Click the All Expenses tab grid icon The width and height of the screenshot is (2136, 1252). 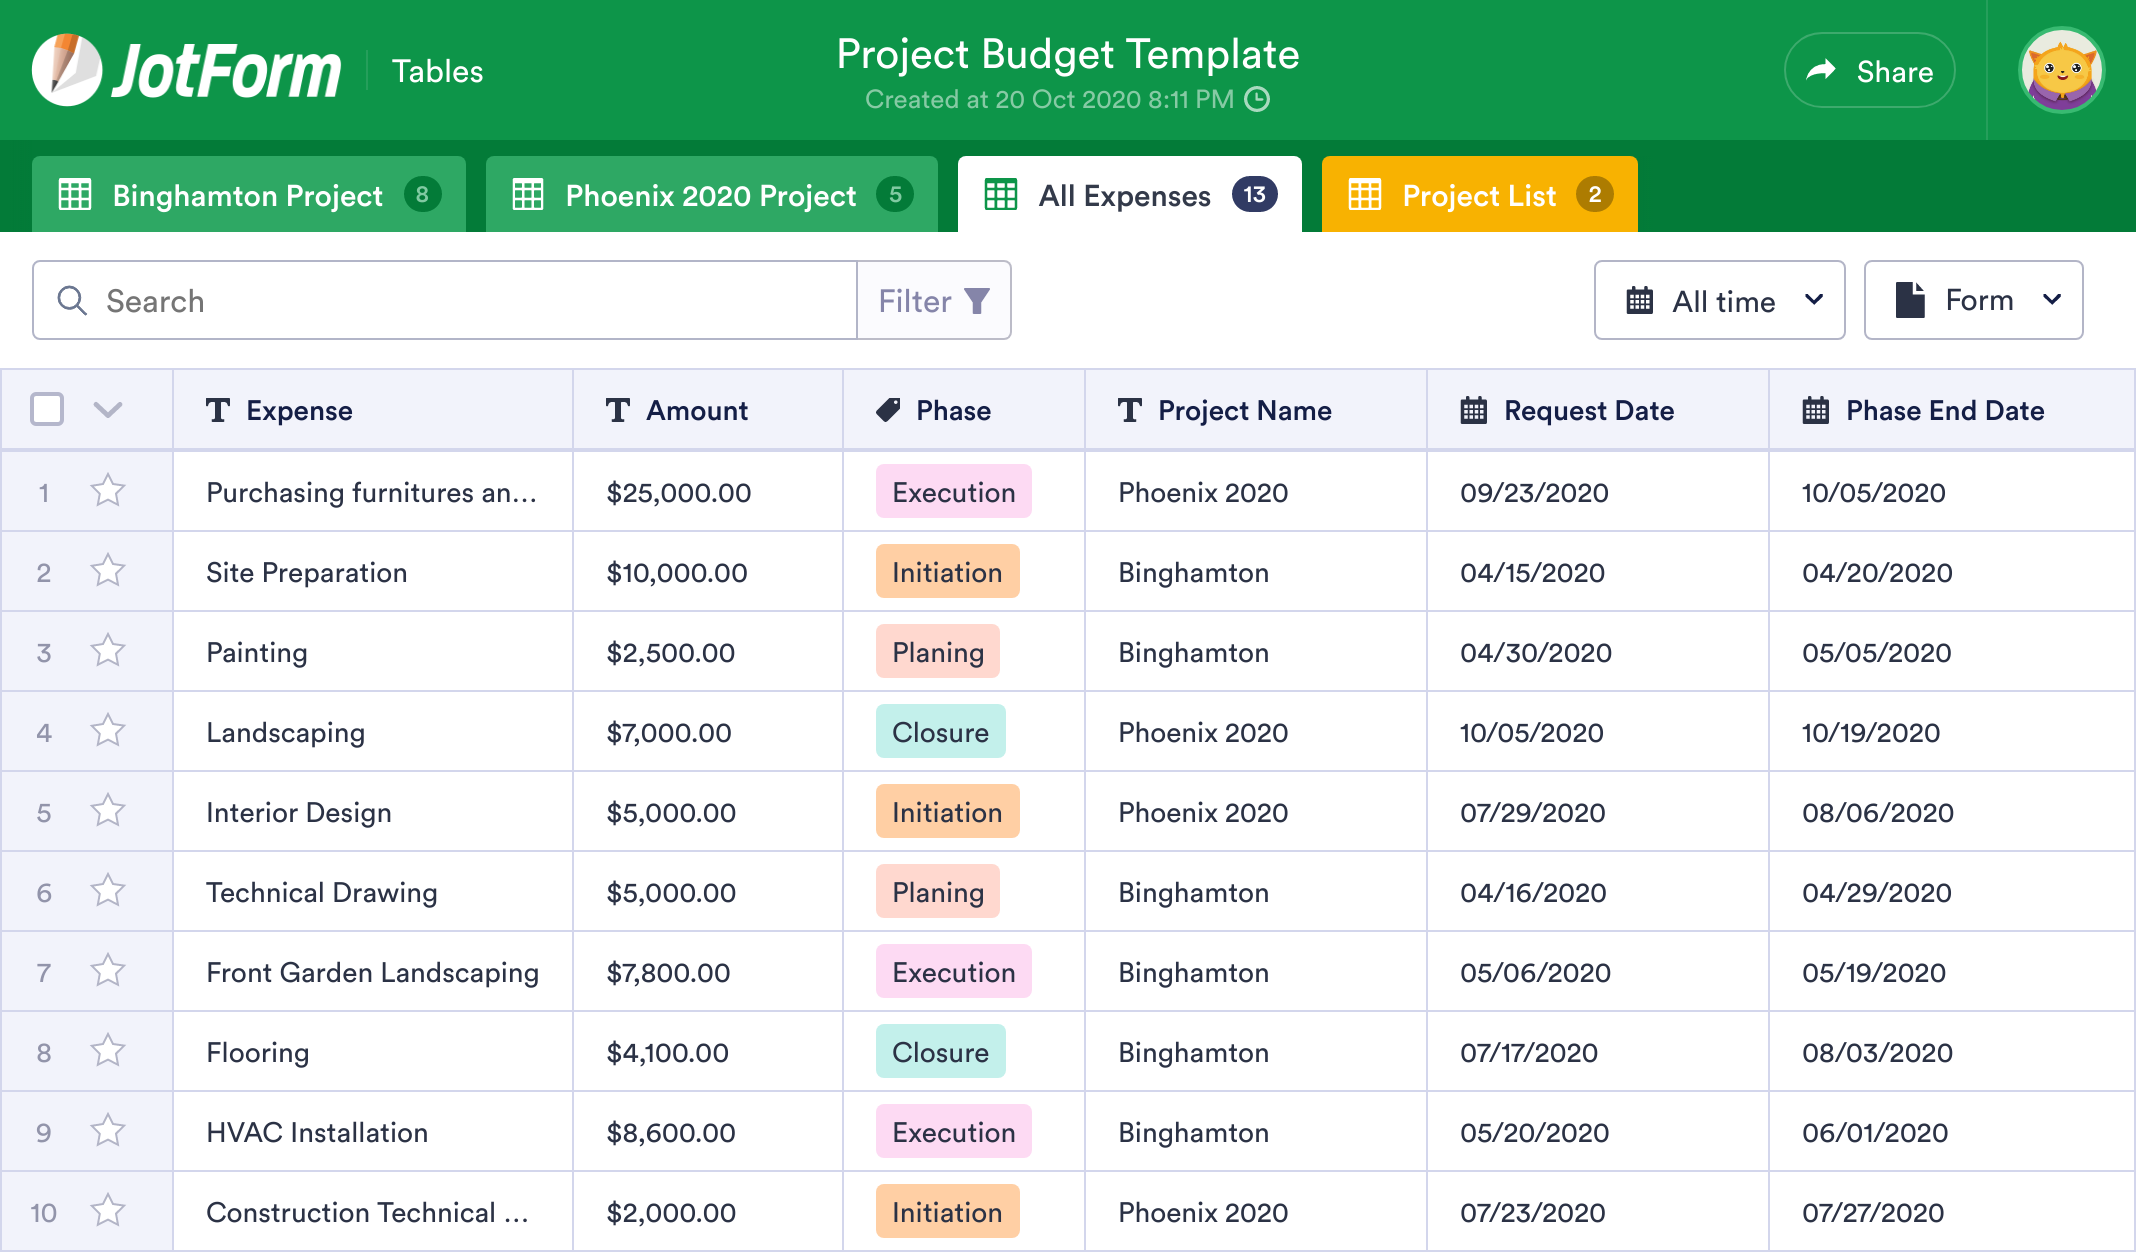pyautogui.click(x=1000, y=194)
